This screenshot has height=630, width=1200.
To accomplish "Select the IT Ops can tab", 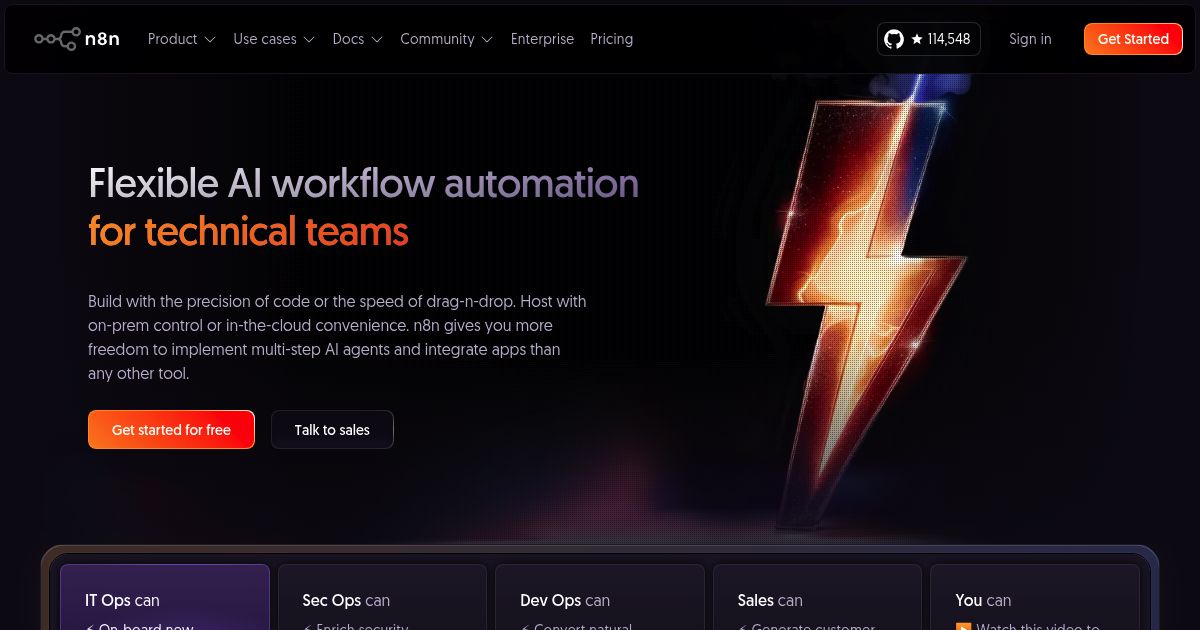I will pos(165,598).
